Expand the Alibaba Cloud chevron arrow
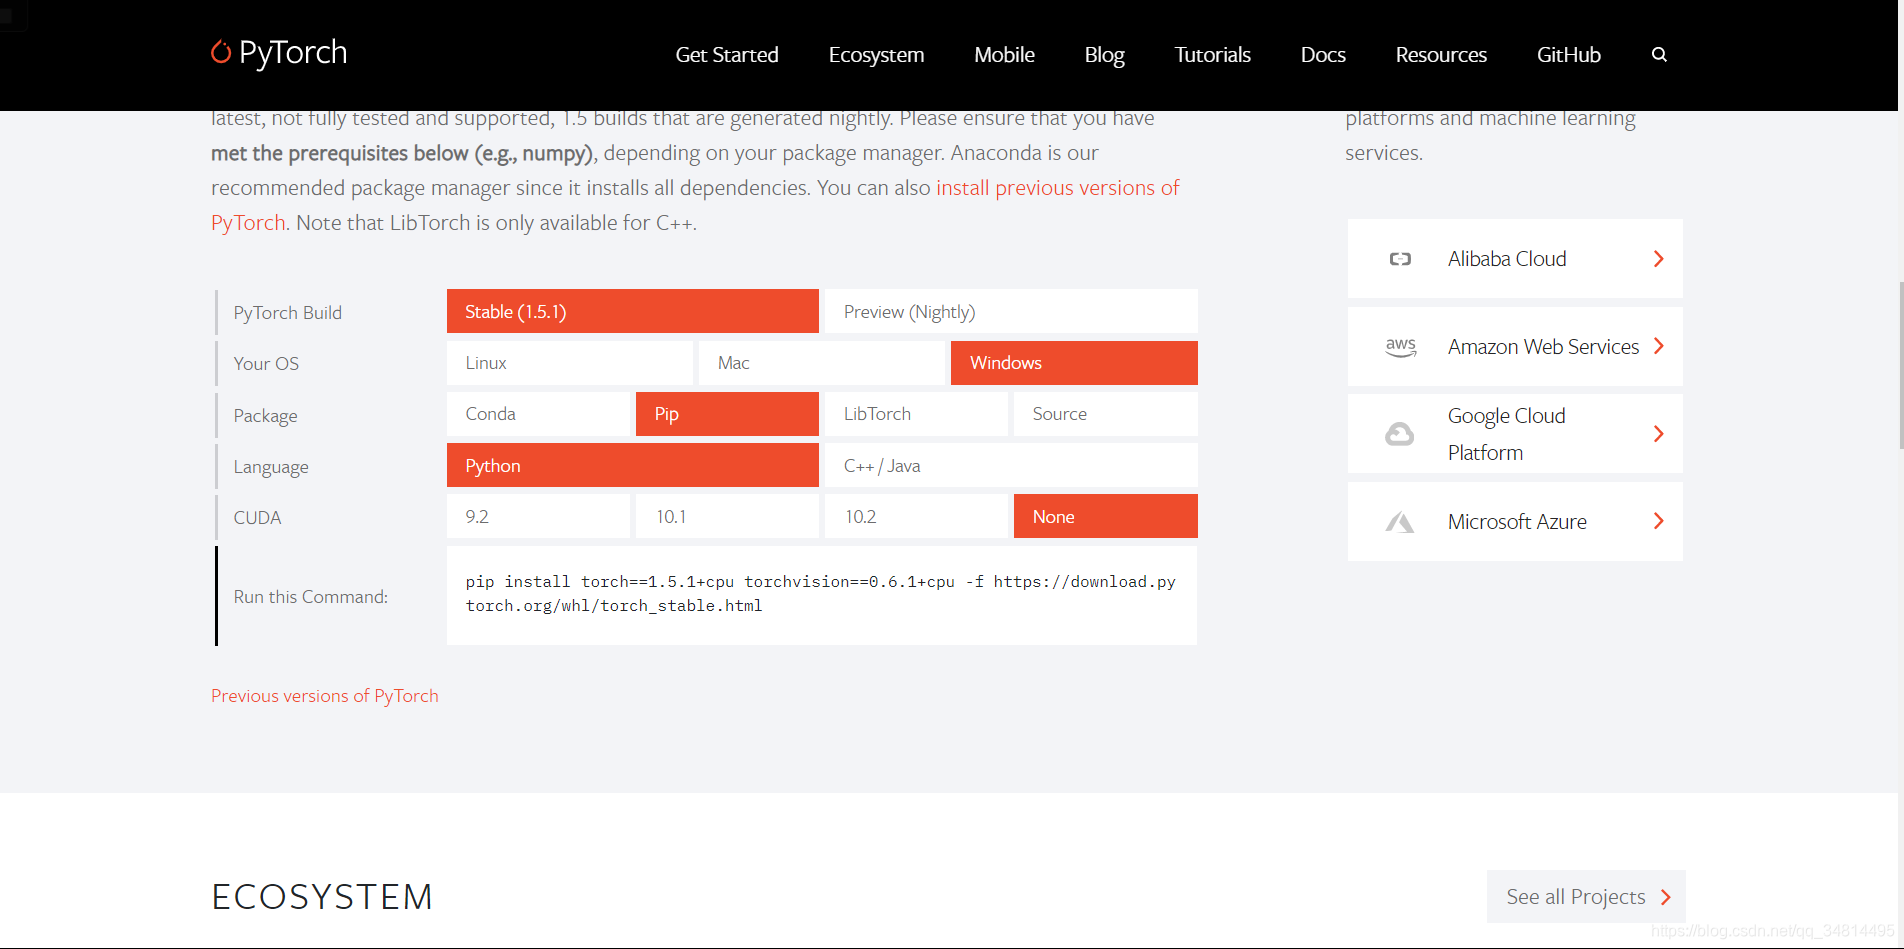This screenshot has height=949, width=1904. click(x=1658, y=259)
